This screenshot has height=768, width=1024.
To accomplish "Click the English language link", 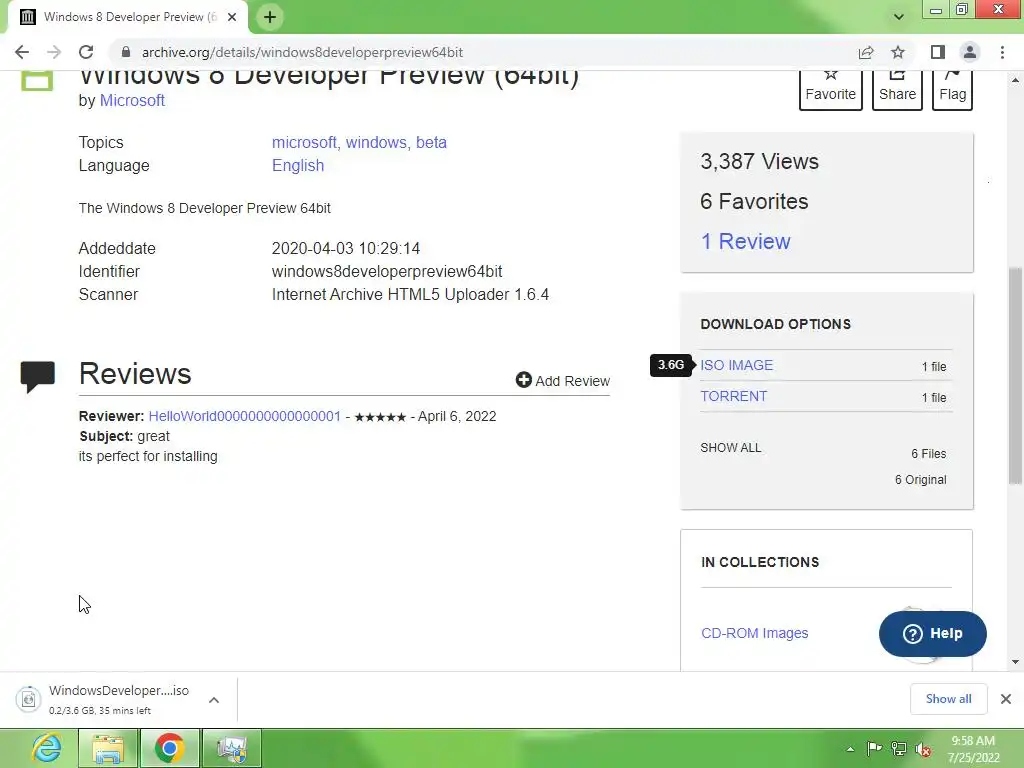I will point(298,165).
